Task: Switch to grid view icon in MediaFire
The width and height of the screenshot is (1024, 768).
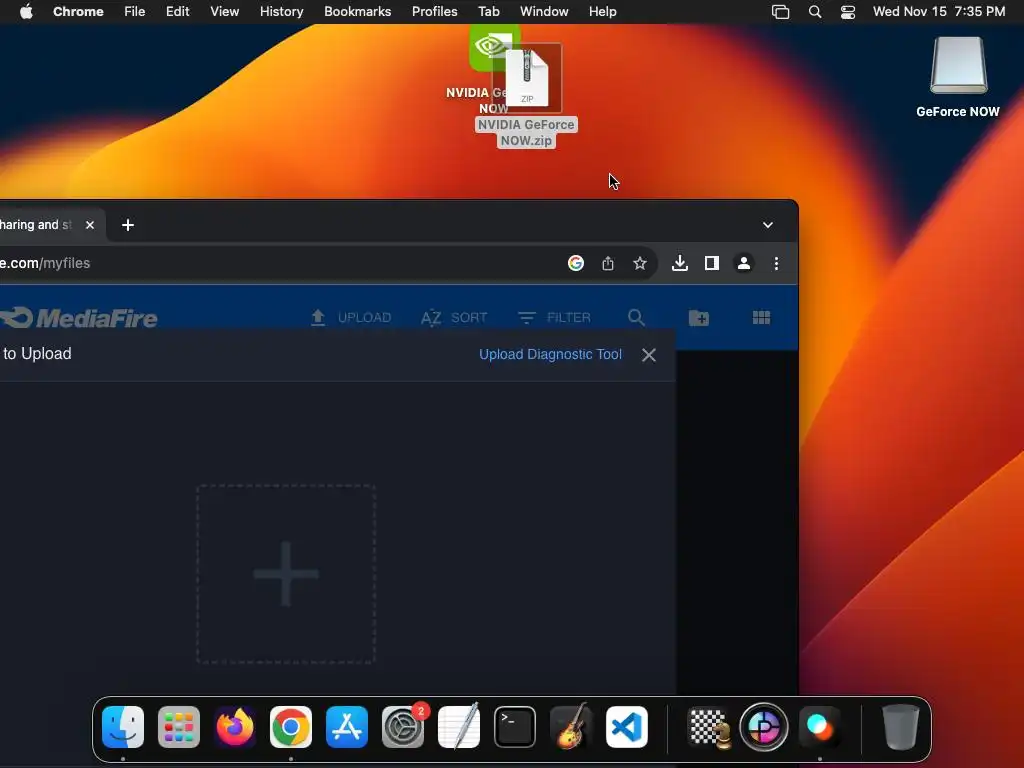Action: coord(761,317)
